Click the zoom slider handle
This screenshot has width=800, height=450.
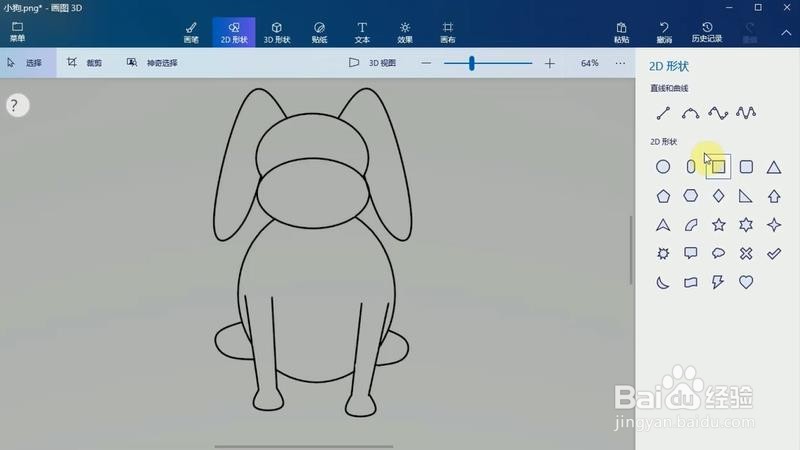tap(472, 63)
